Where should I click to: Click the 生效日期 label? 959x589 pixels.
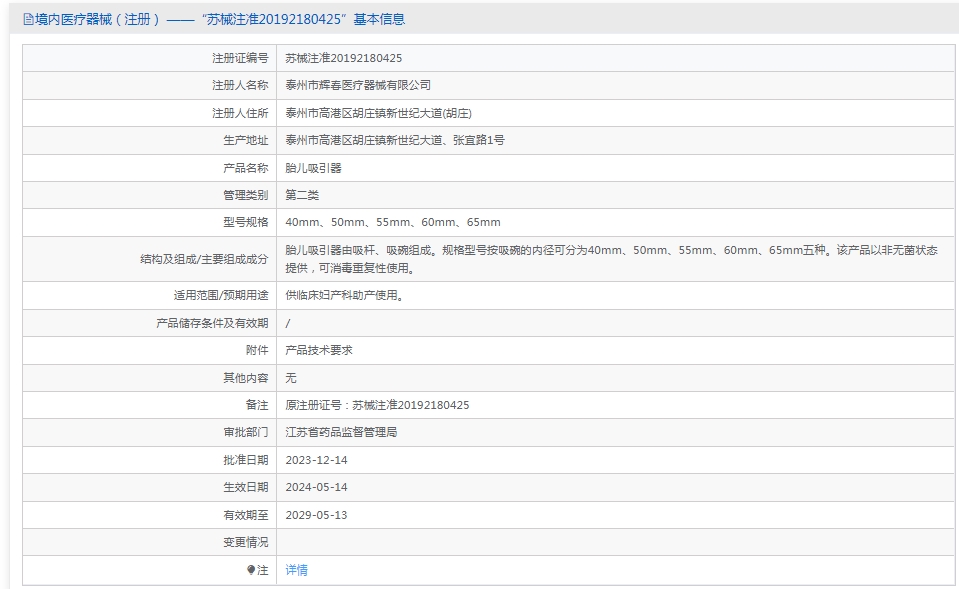tap(246, 487)
